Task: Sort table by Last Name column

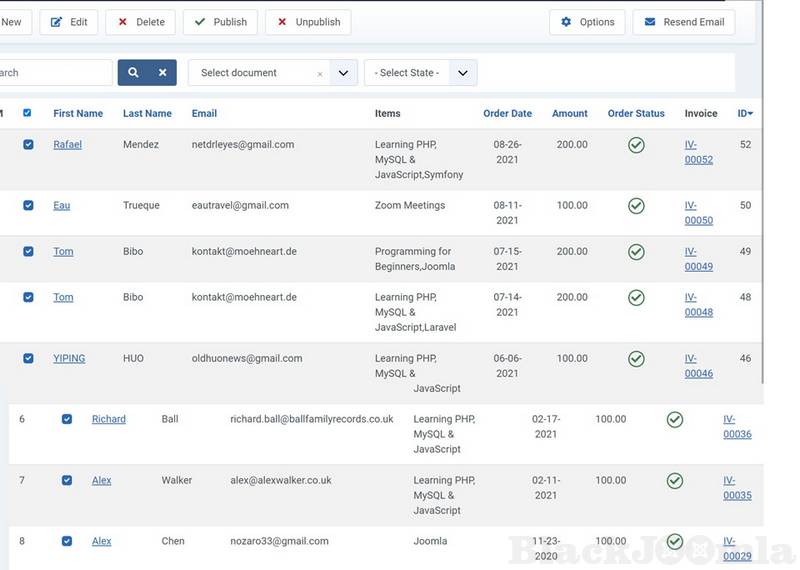Action: coord(147,114)
